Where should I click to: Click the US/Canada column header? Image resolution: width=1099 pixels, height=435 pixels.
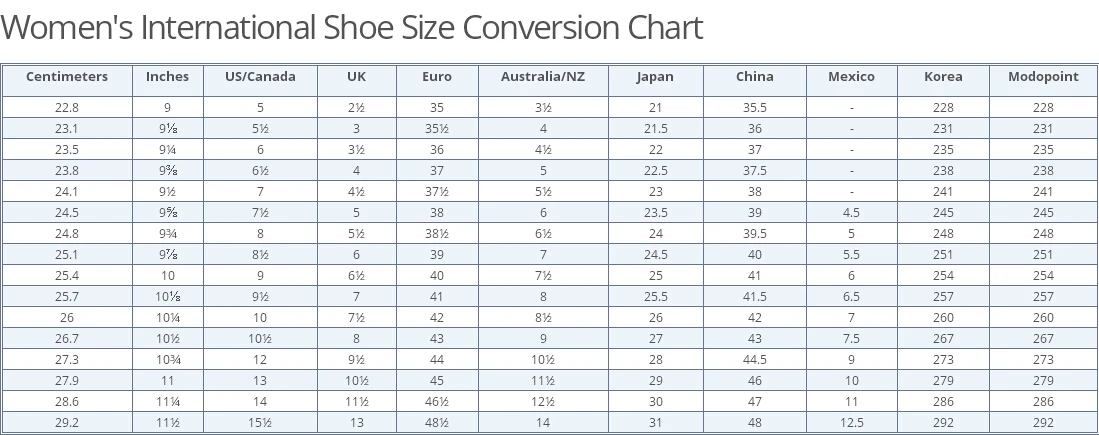260,77
